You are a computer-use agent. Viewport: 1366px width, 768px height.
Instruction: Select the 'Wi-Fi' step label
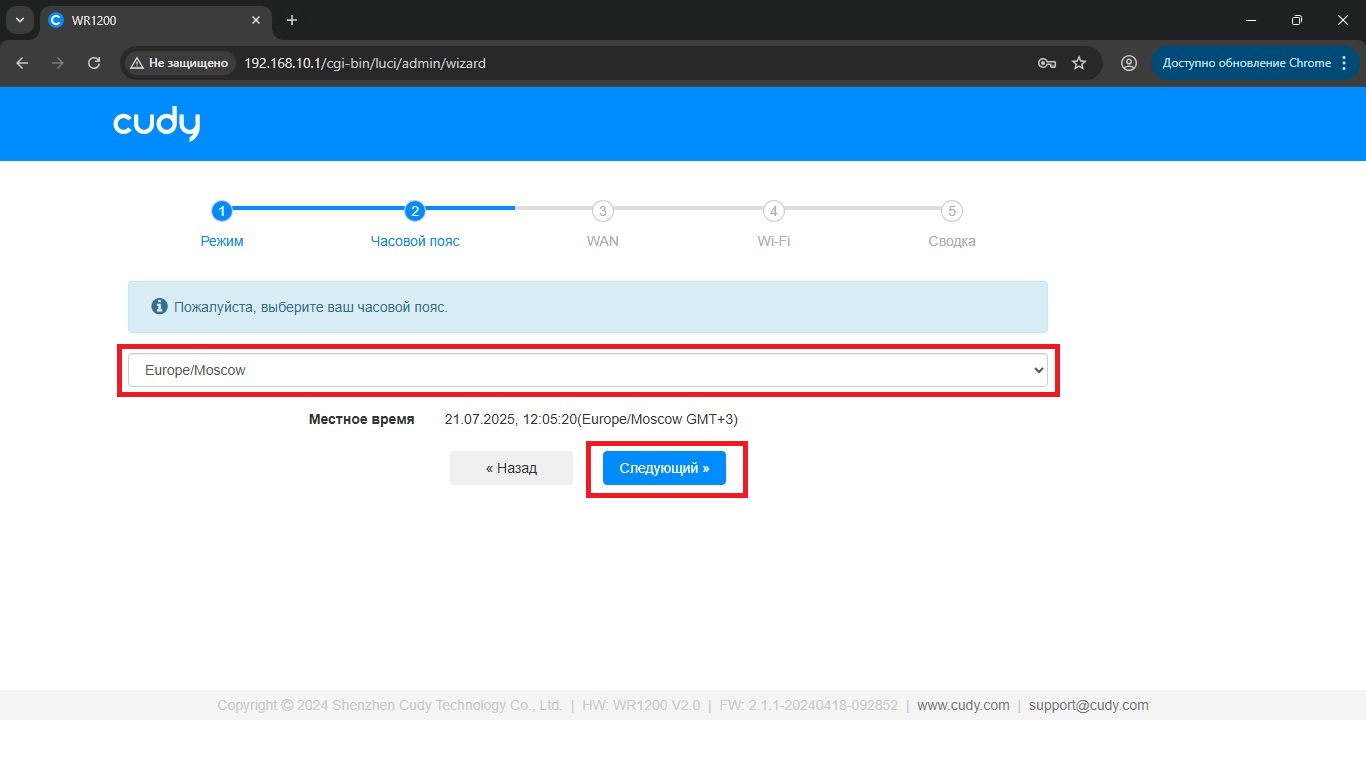pyautogui.click(x=774, y=241)
